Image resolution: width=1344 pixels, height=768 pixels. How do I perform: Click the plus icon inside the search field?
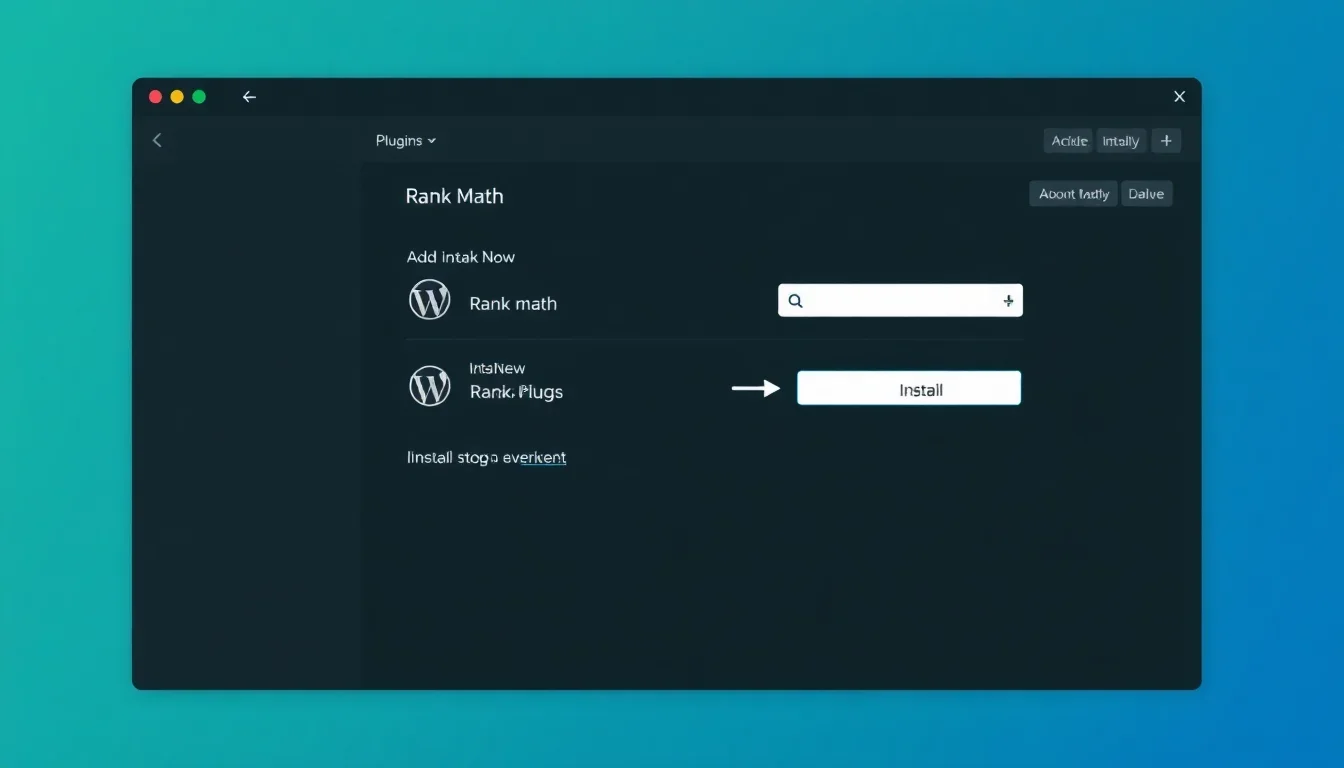pos(1008,301)
